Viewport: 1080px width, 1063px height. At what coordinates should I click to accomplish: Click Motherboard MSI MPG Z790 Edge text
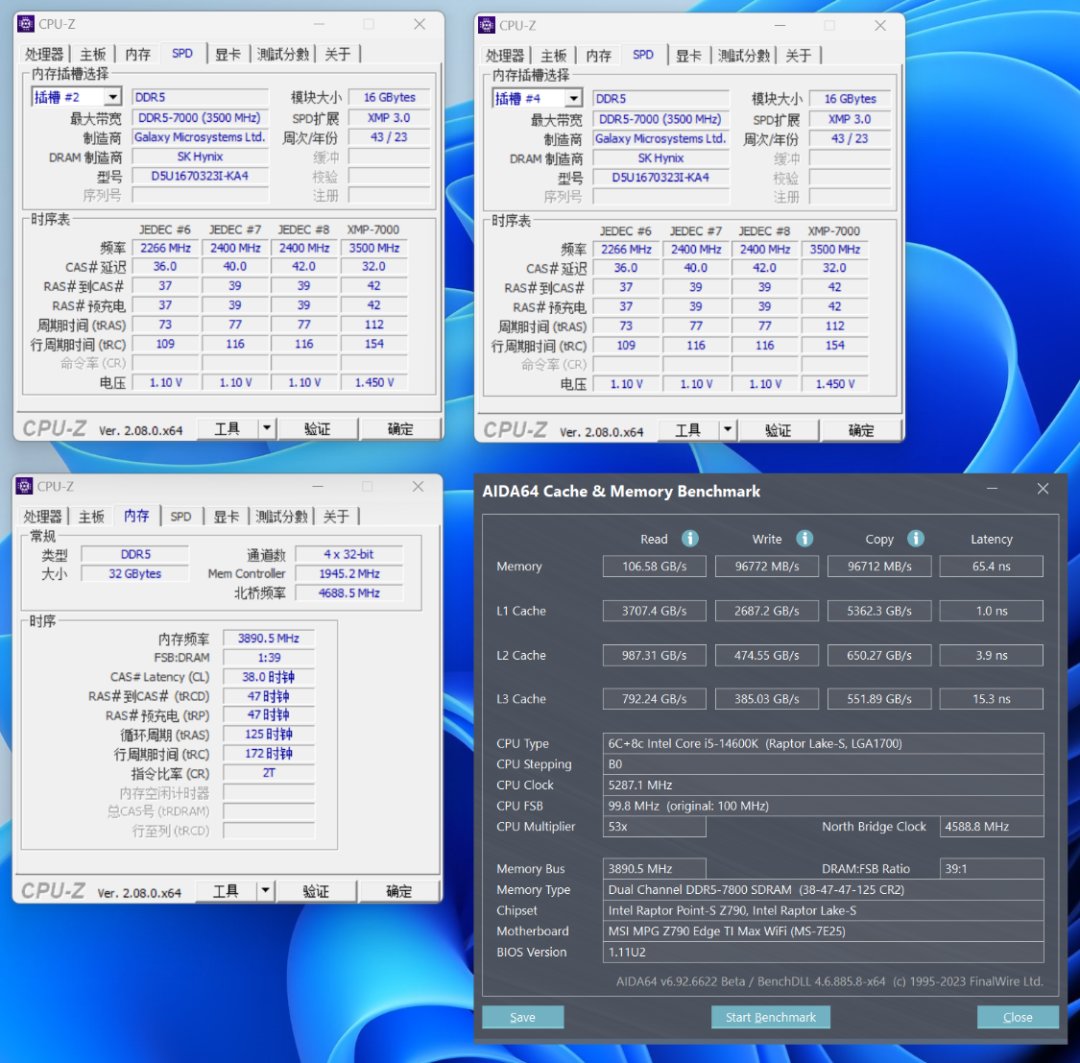pyautogui.click(x=823, y=931)
